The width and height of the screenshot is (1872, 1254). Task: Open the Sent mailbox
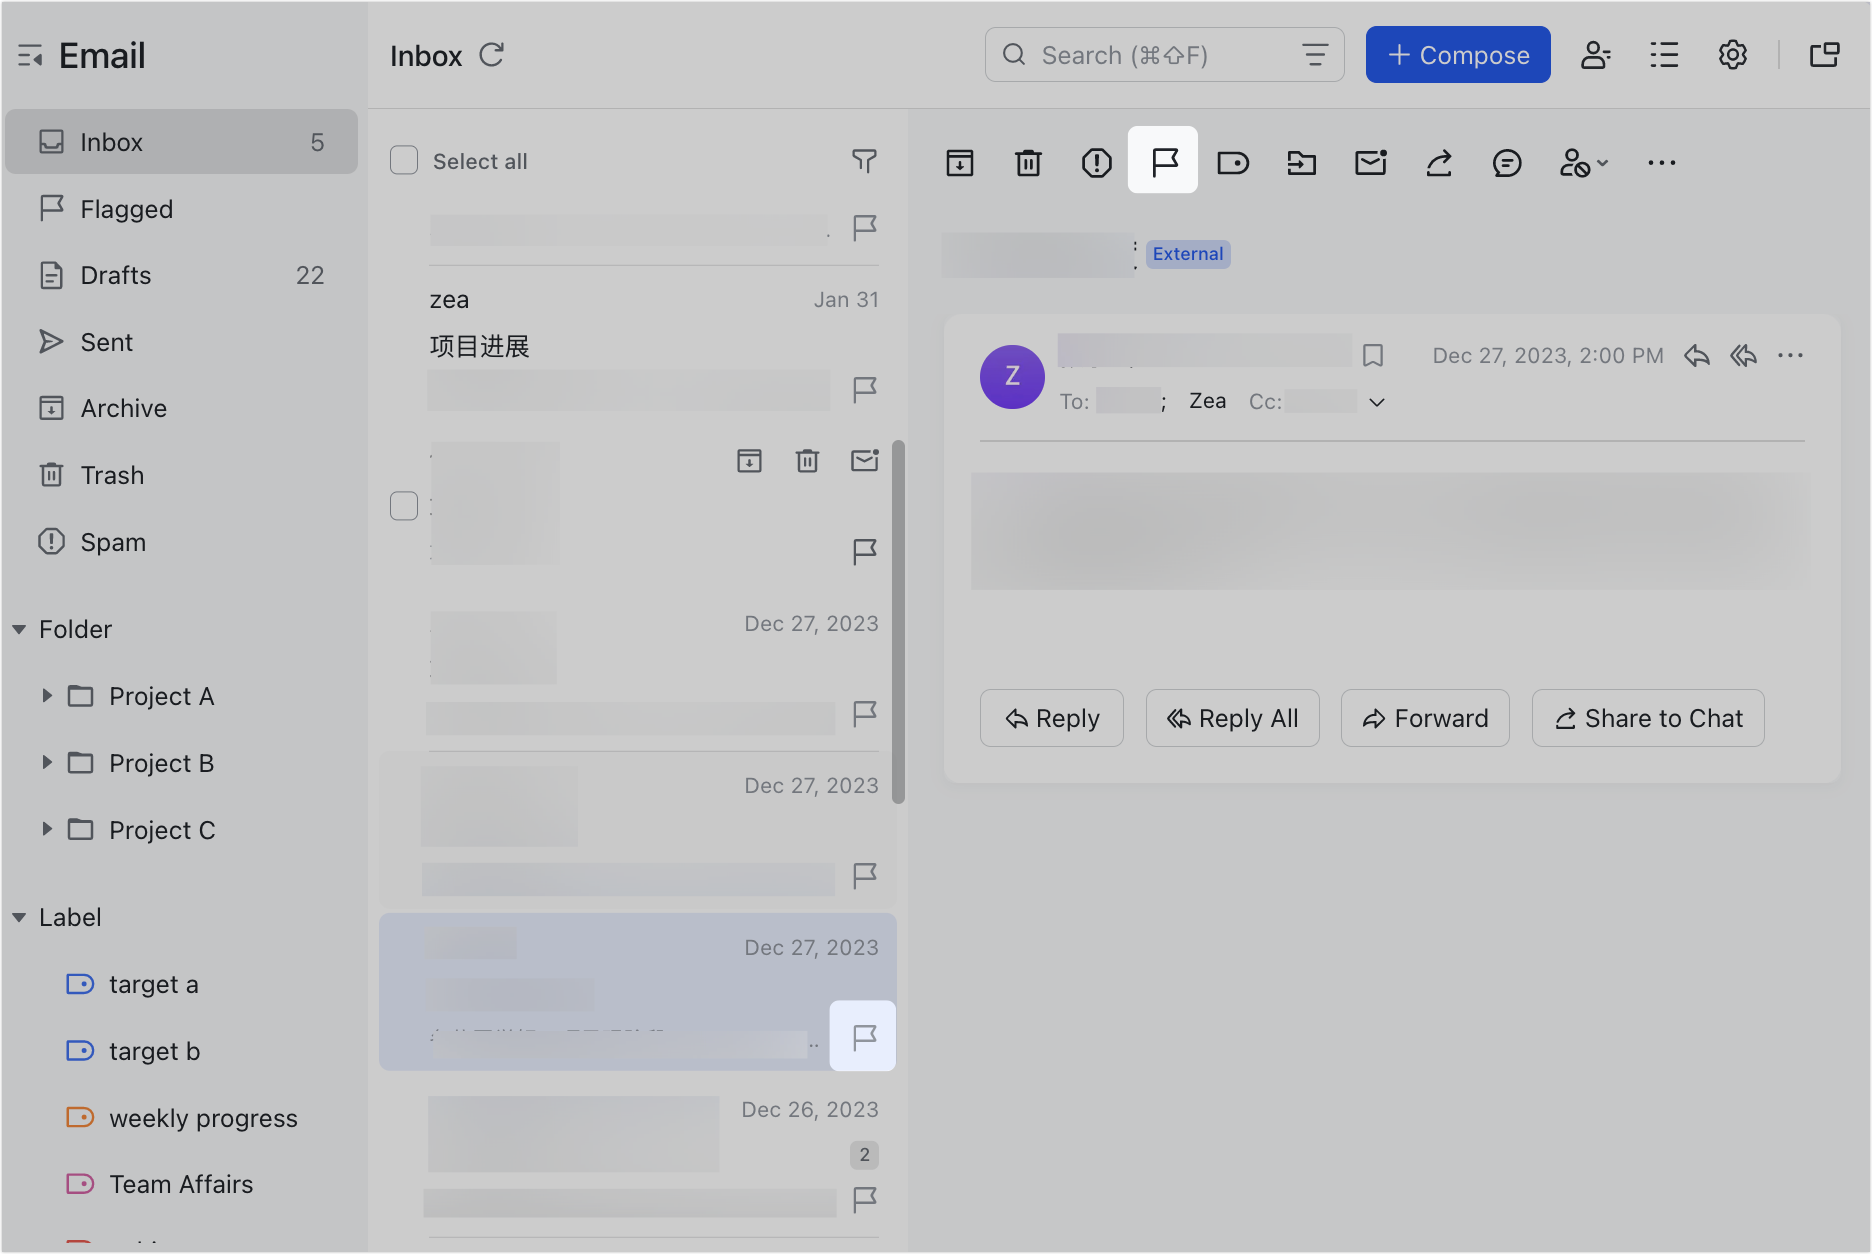(x=105, y=342)
